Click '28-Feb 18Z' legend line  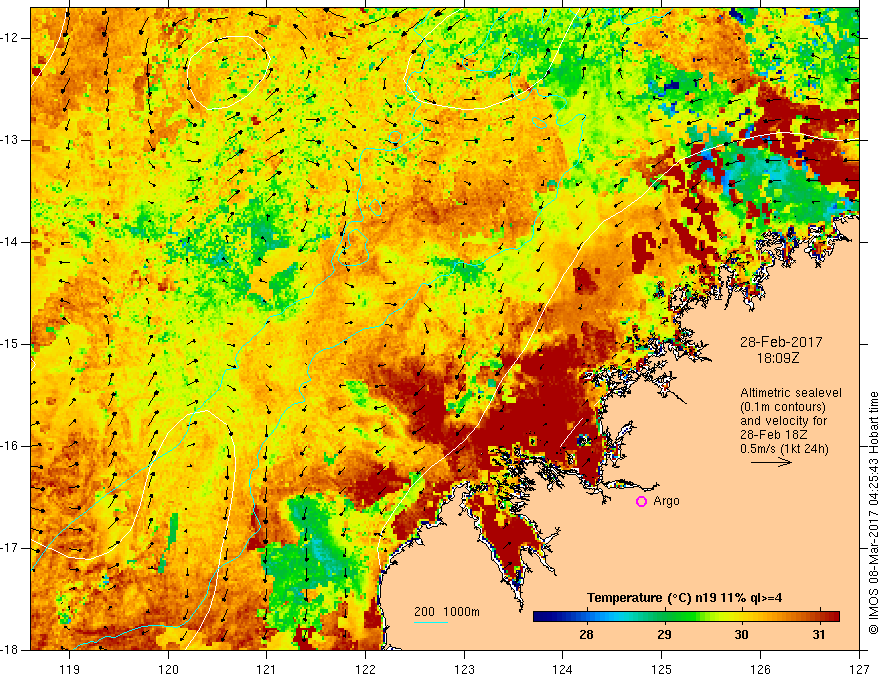point(773,435)
